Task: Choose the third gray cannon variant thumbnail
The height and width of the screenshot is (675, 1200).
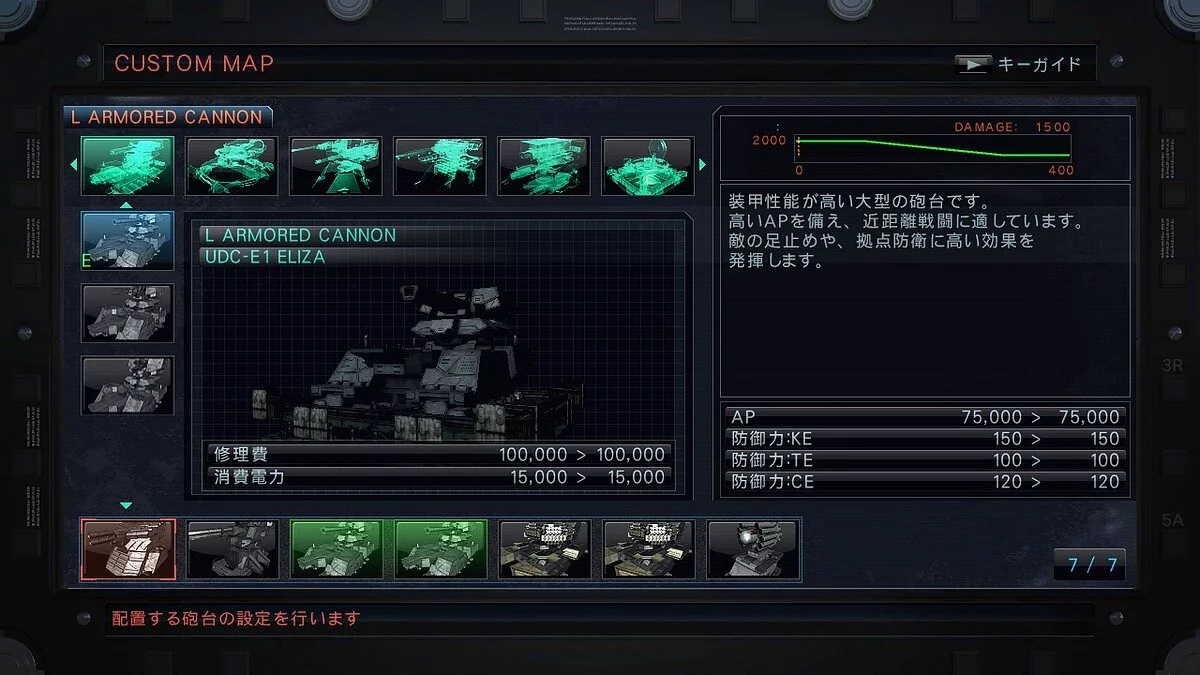Action: click(x=127, y=385)
